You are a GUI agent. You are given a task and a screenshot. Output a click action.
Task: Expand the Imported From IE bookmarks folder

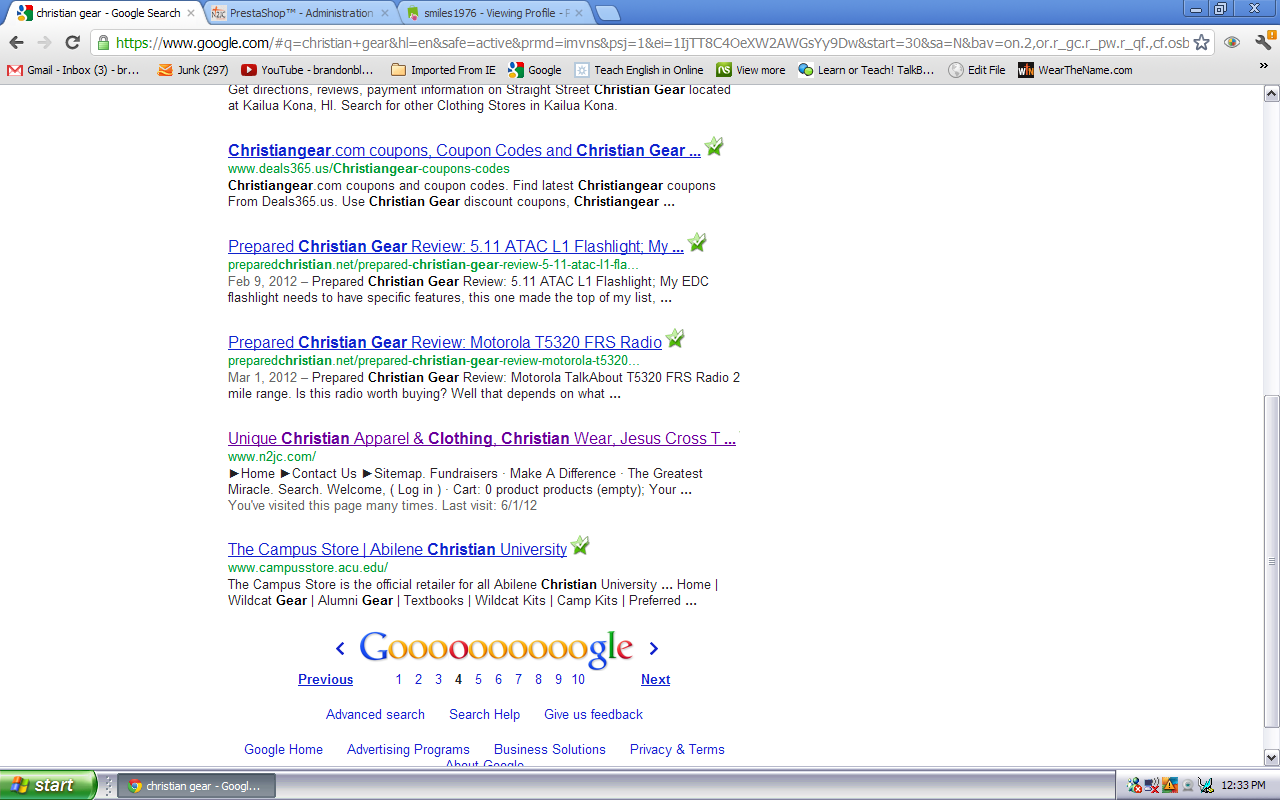click(x=443, y=70)
